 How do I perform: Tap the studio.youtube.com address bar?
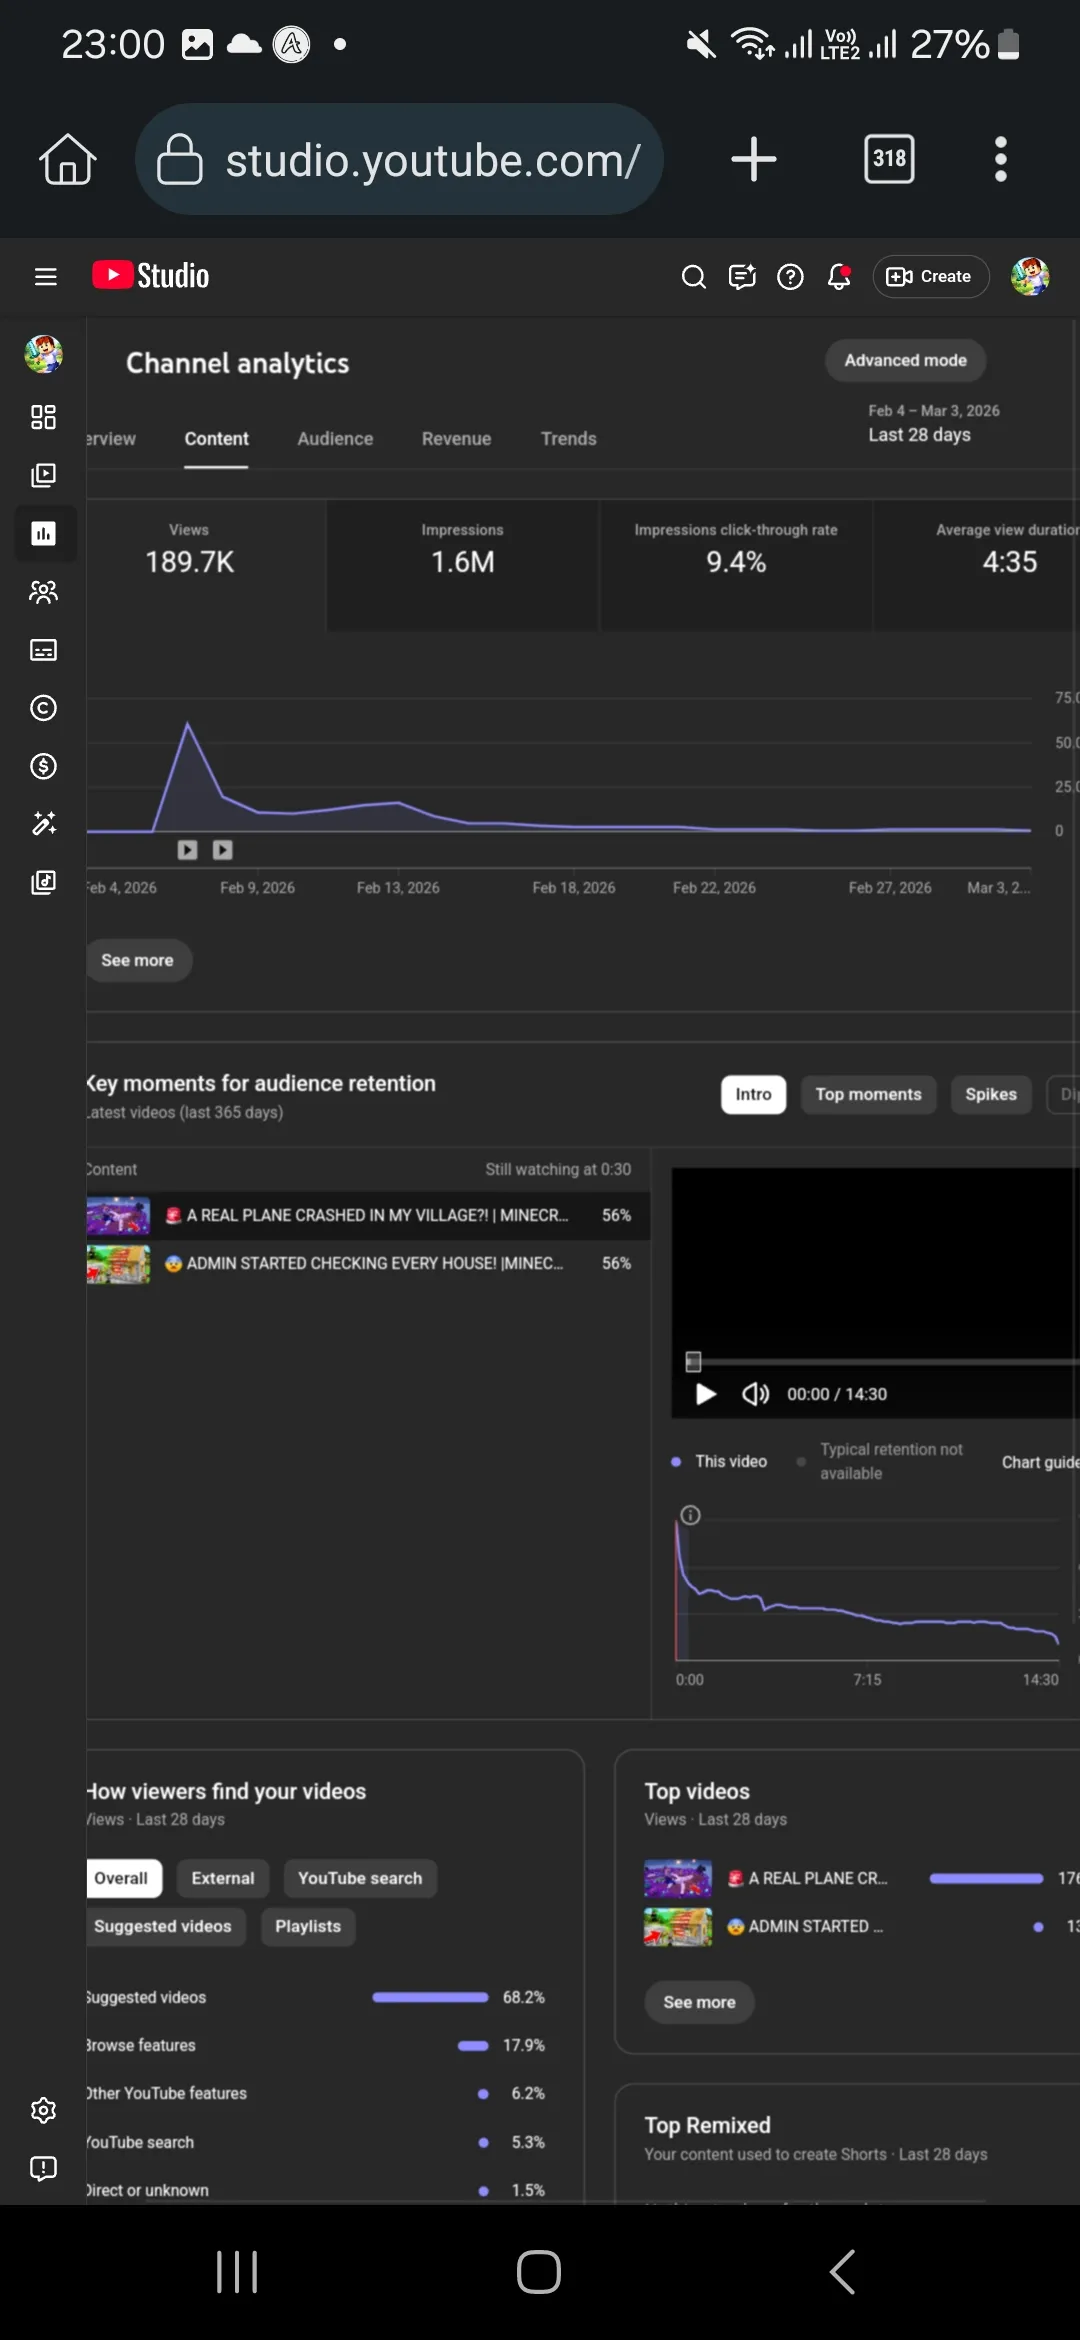pos(400,159)
